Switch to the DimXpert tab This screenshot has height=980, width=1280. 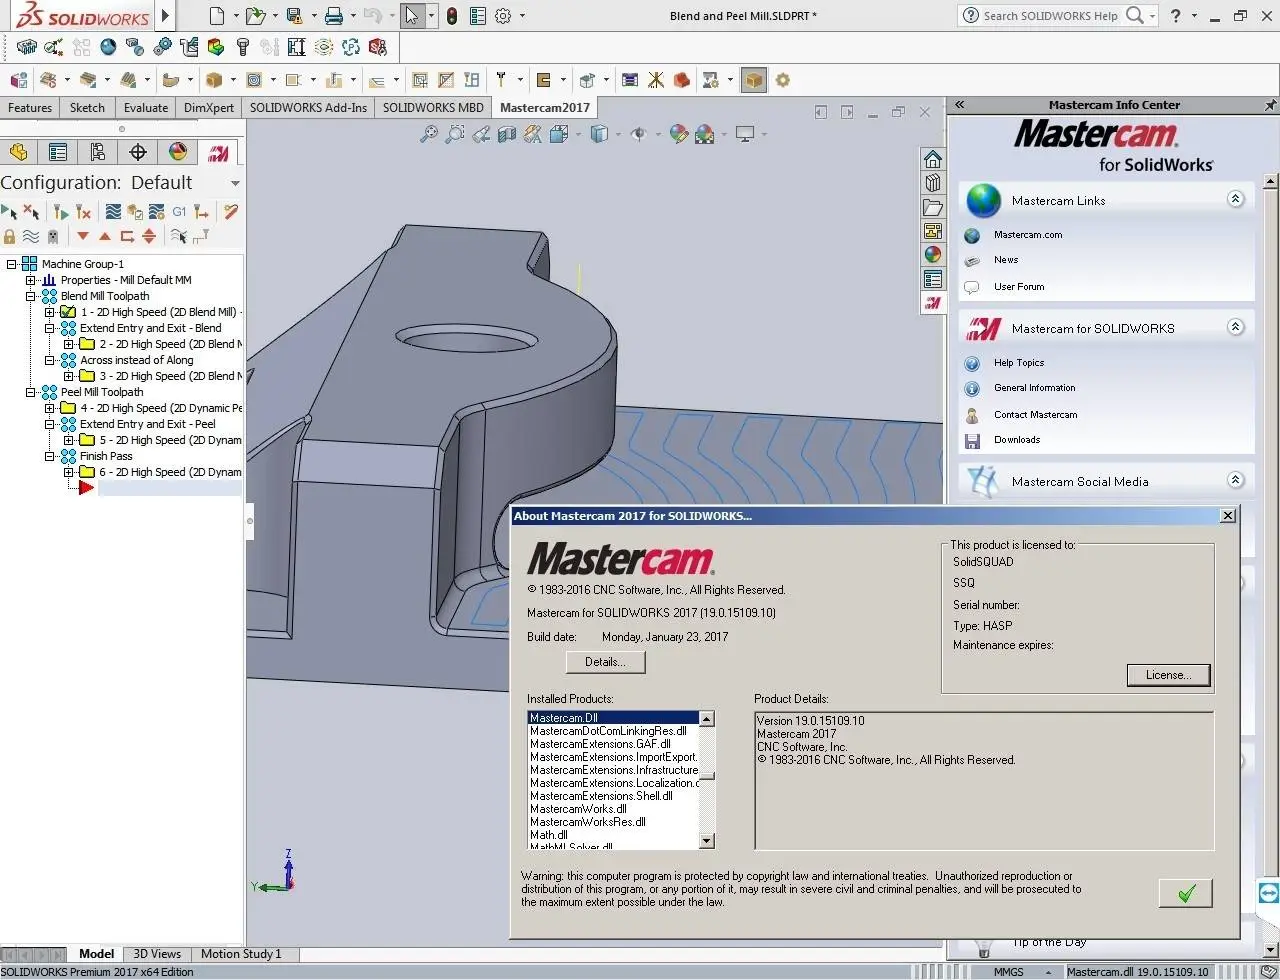tap(209, 108)
